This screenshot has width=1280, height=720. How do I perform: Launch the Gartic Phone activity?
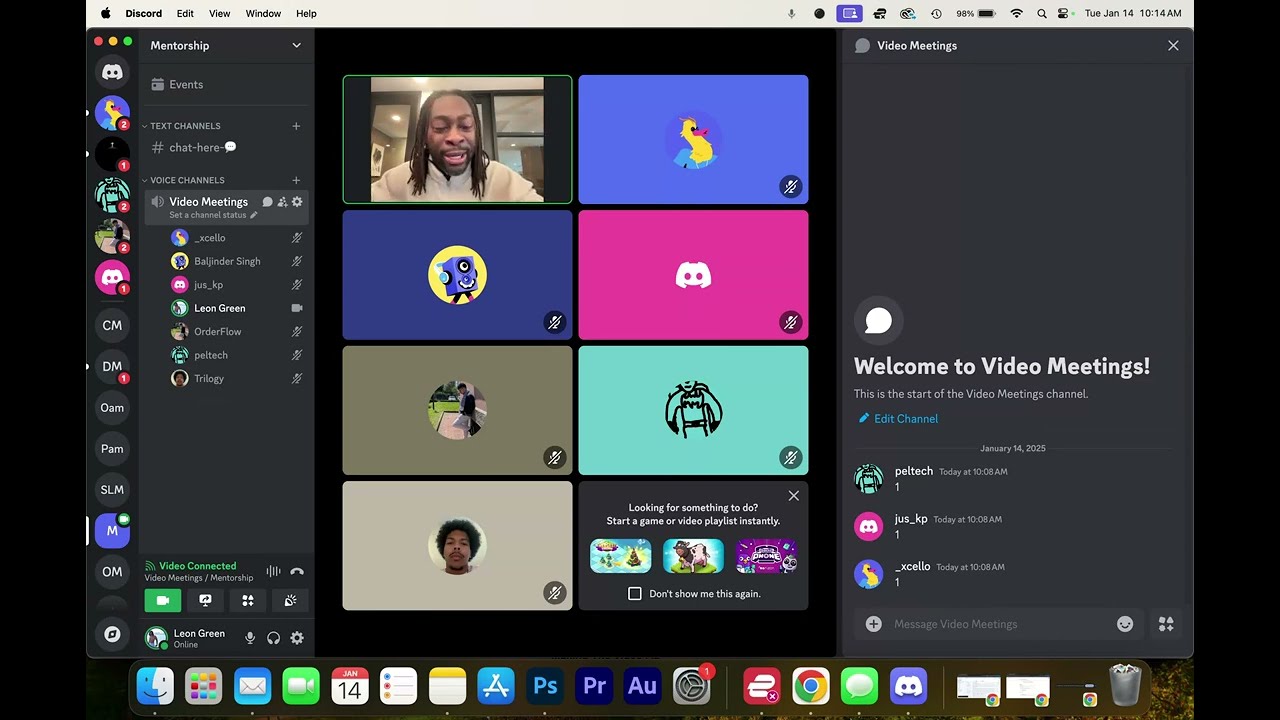[767, 556]
